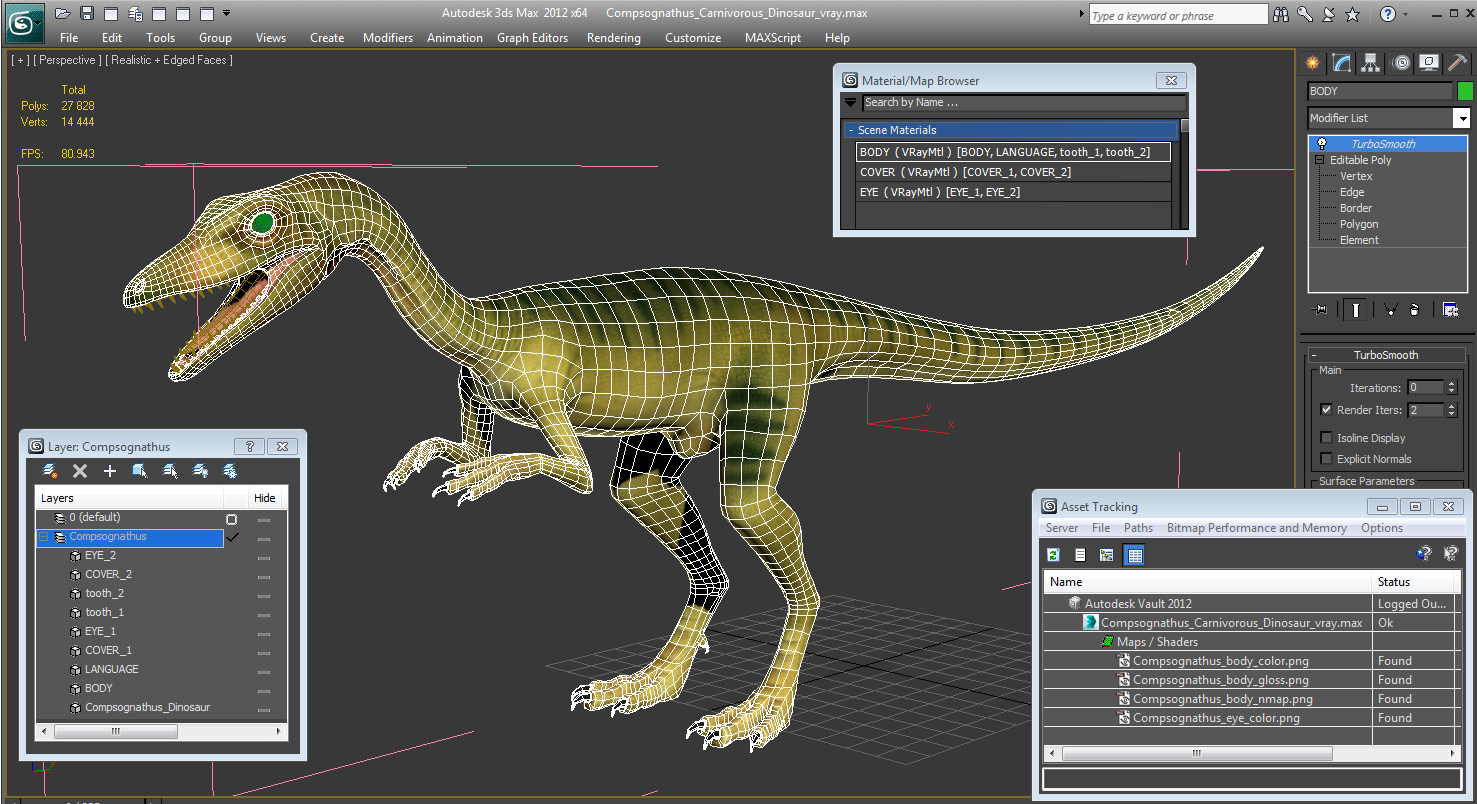Collapse the Scene Materials group
This screenshot has height=804, width=1477.
[x=851, y=130]
